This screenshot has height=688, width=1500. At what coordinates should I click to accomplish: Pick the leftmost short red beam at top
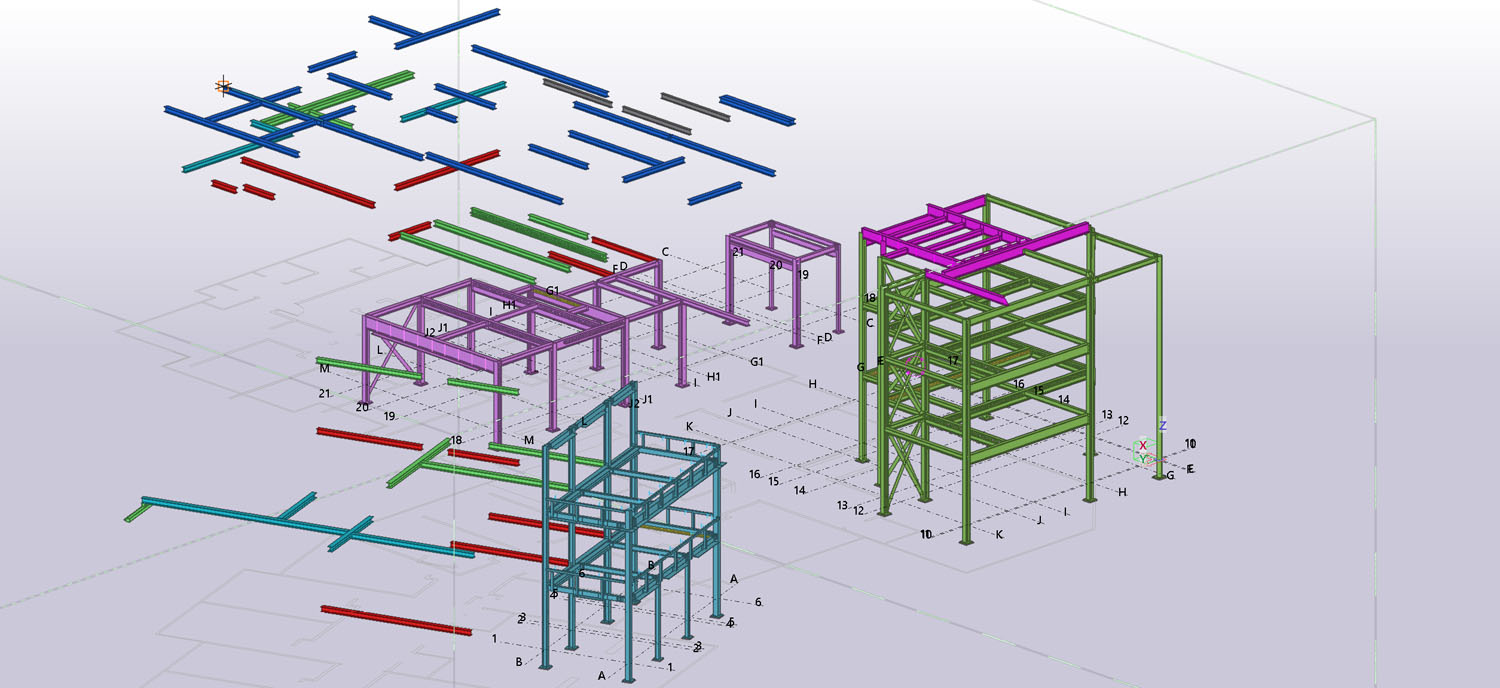(224, 185)
